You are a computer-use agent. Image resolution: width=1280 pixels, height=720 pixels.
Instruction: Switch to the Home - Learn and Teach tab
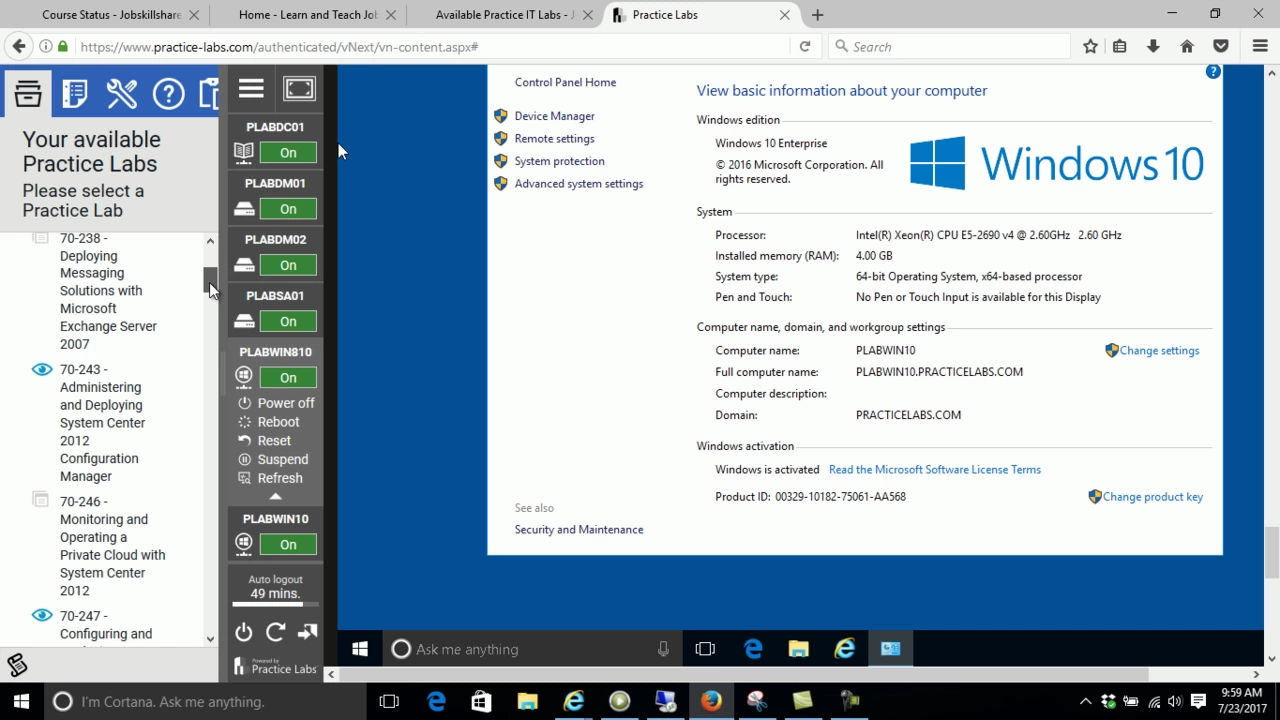(306, 15)
